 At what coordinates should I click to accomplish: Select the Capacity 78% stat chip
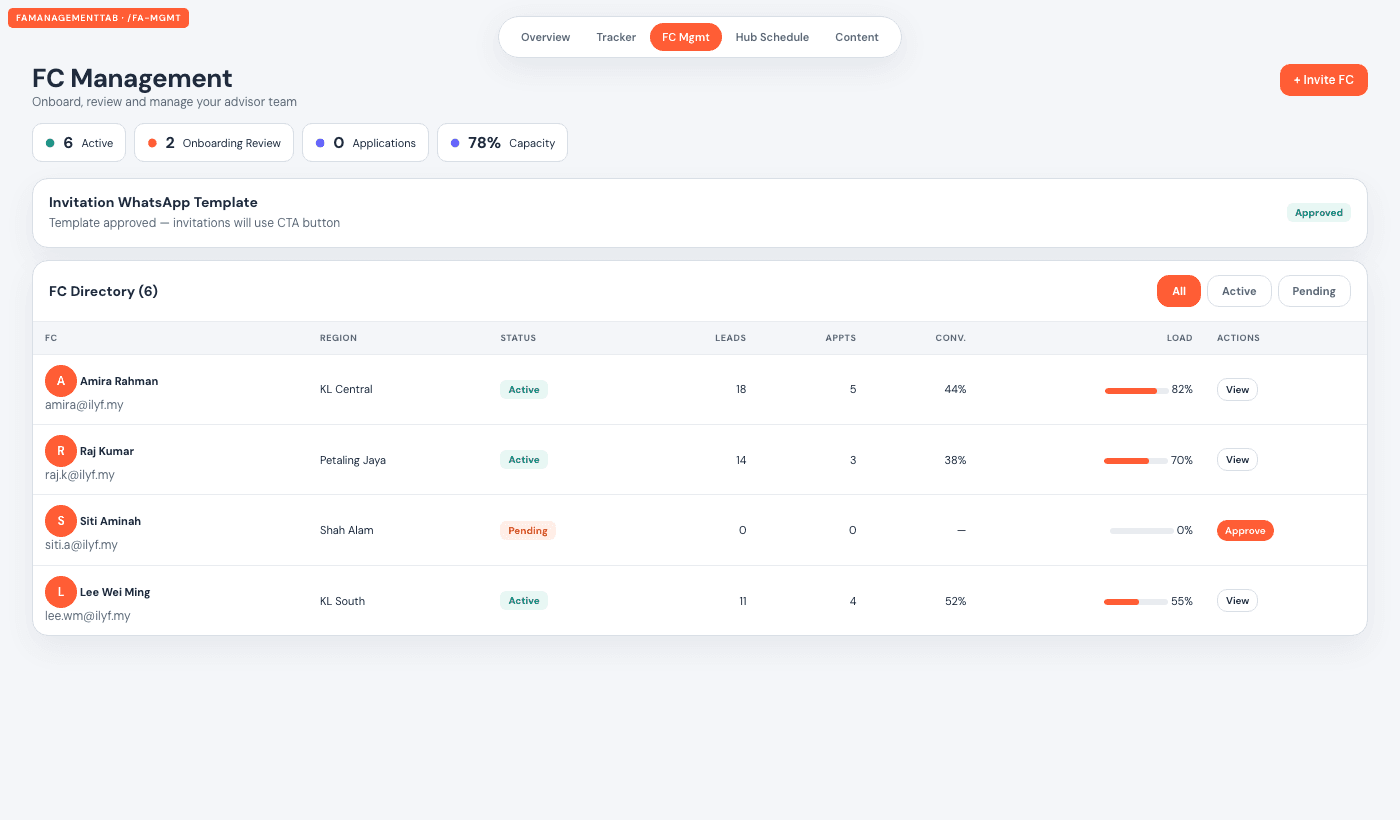[x=502, y=143]
